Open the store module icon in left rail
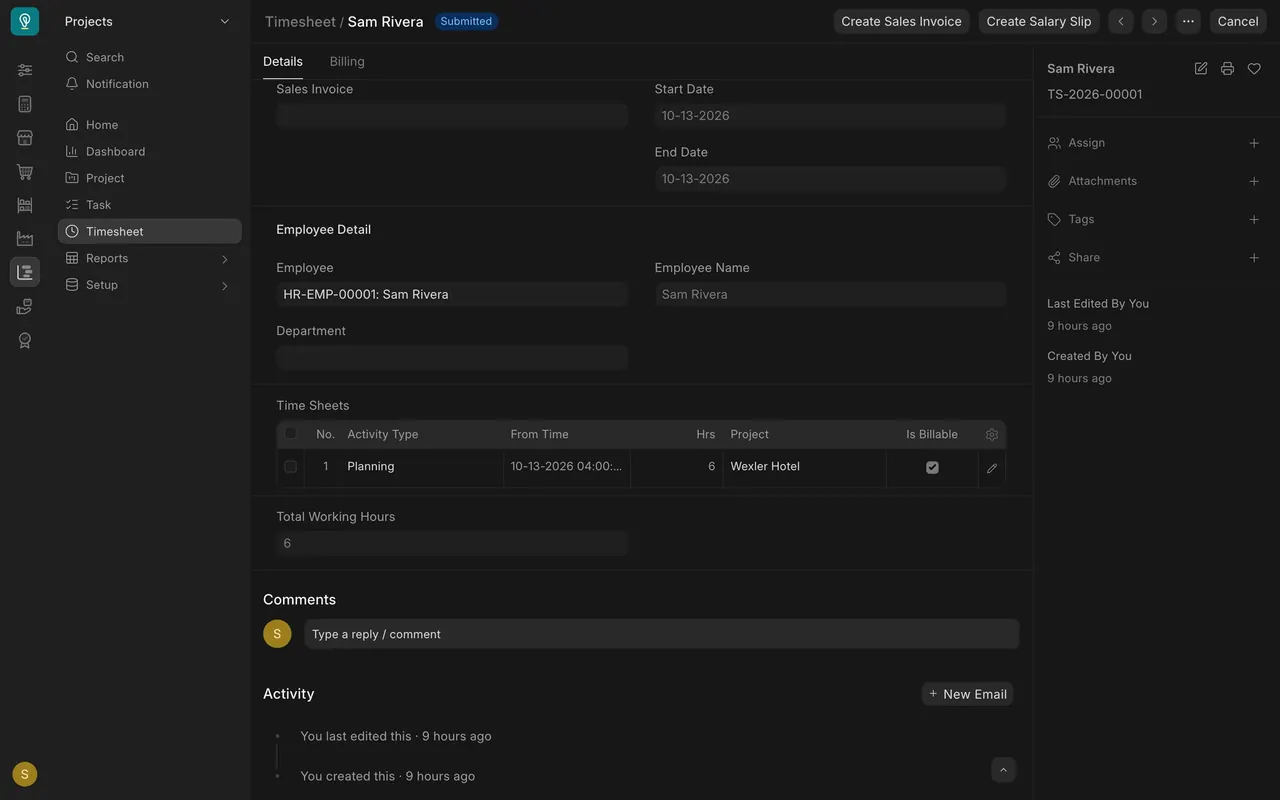 (25, 138)
